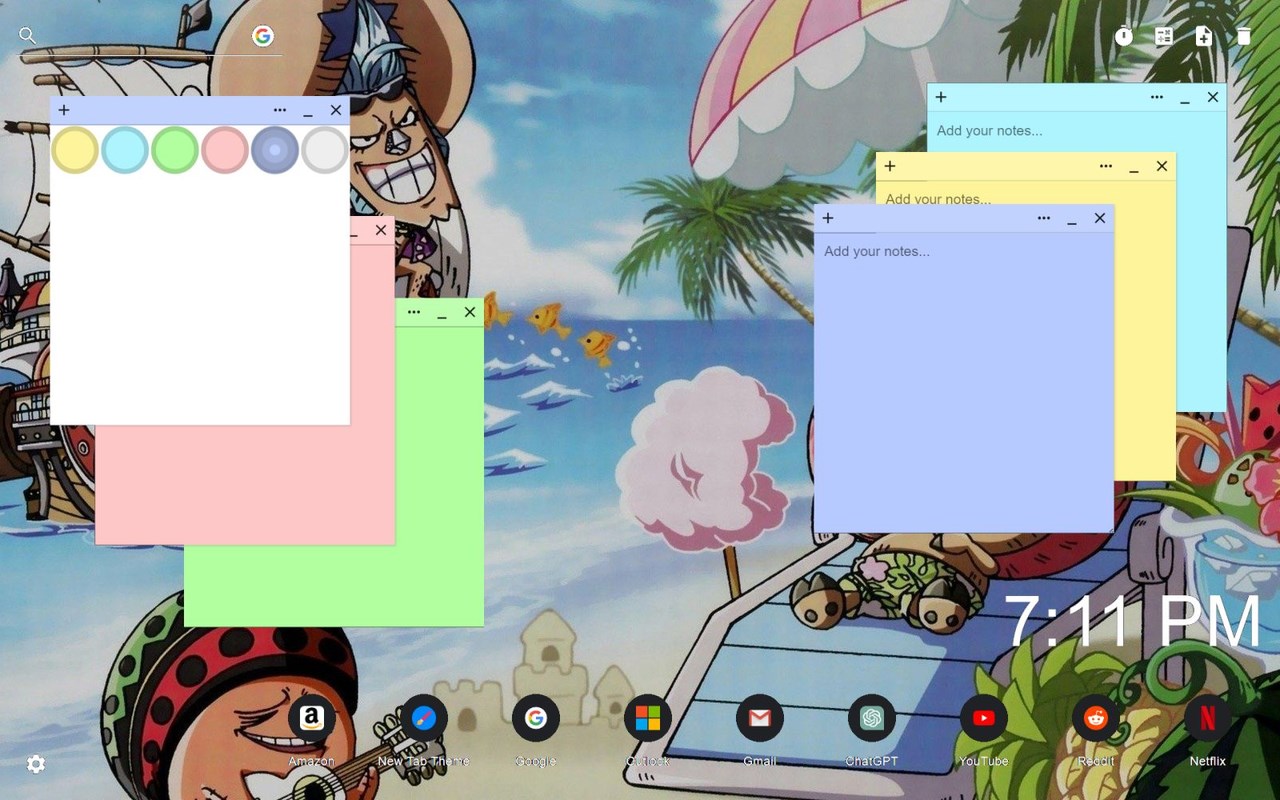The height and width of the screenshot is (800, 1280).
Task: Add a note using the yellow note's plus
Action: pos(890,166)
